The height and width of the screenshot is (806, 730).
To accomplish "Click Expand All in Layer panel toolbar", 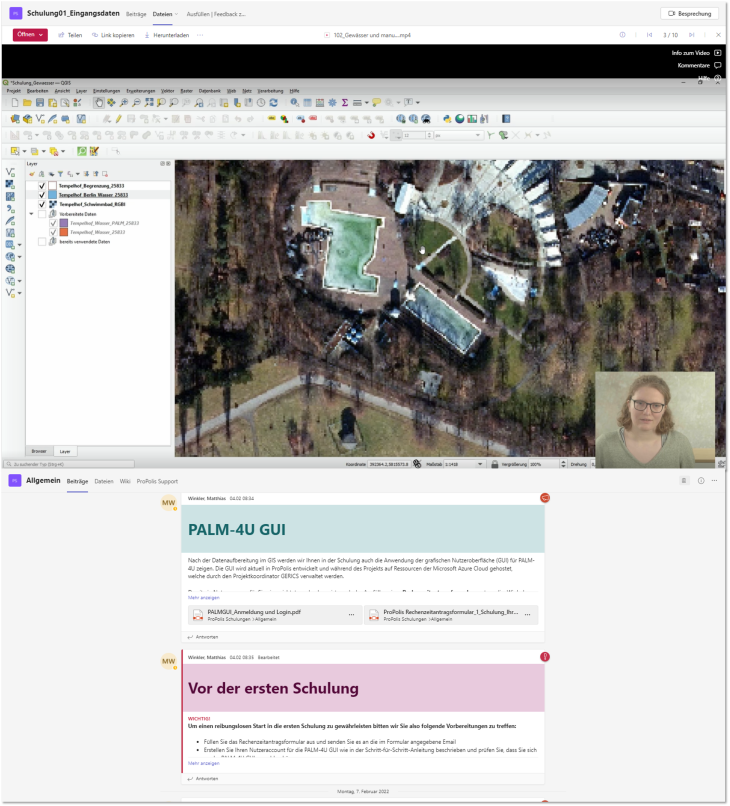I will (x=87, y=174).
